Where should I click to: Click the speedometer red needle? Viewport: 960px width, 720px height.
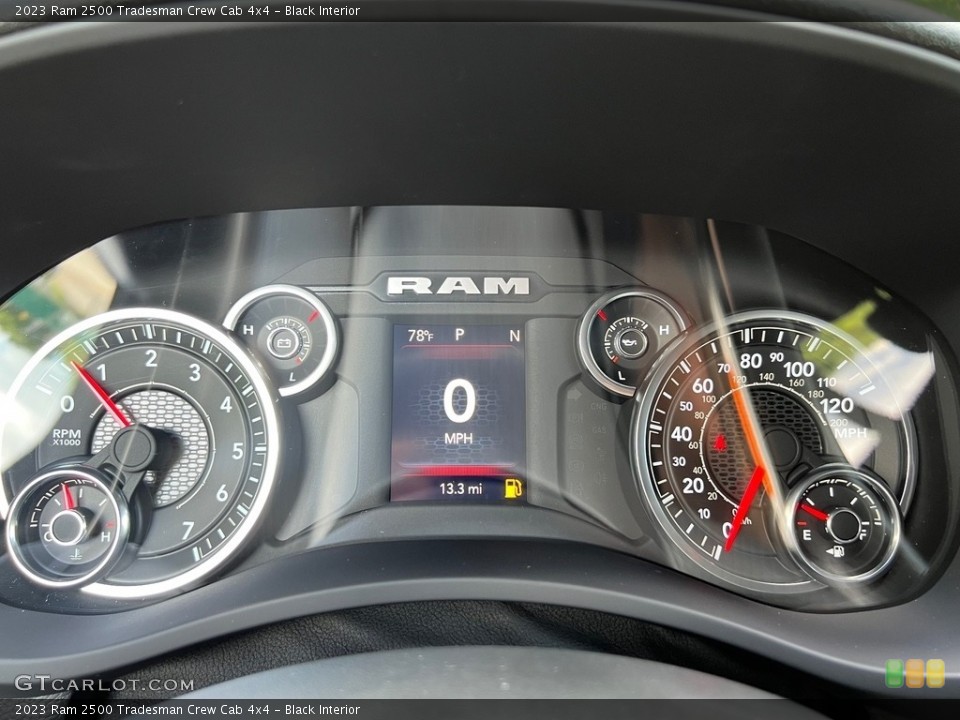[x=744, y=508]
